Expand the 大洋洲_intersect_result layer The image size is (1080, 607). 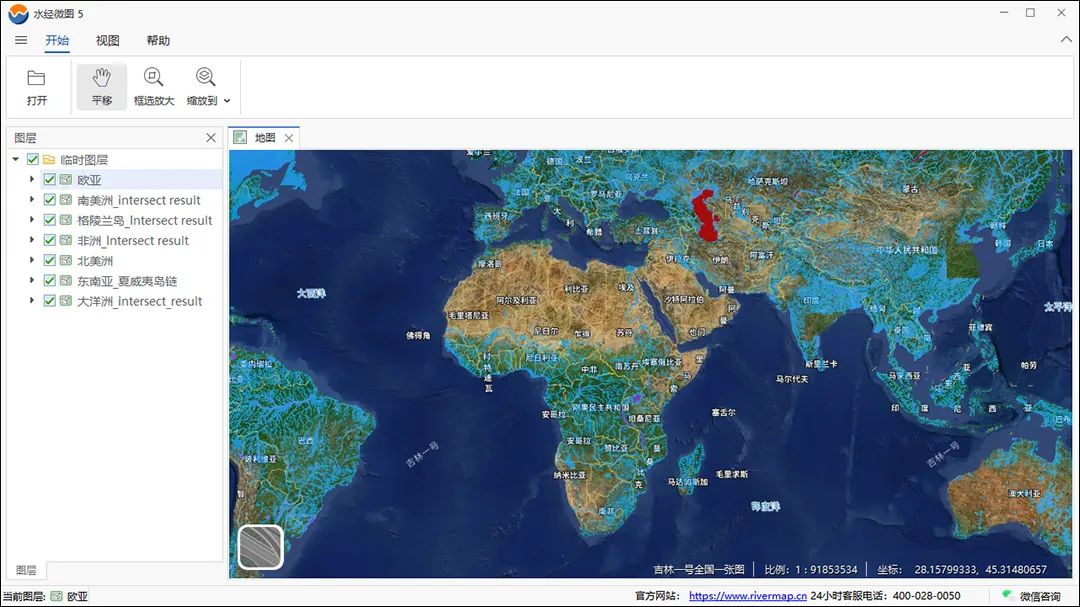(32, 300)
